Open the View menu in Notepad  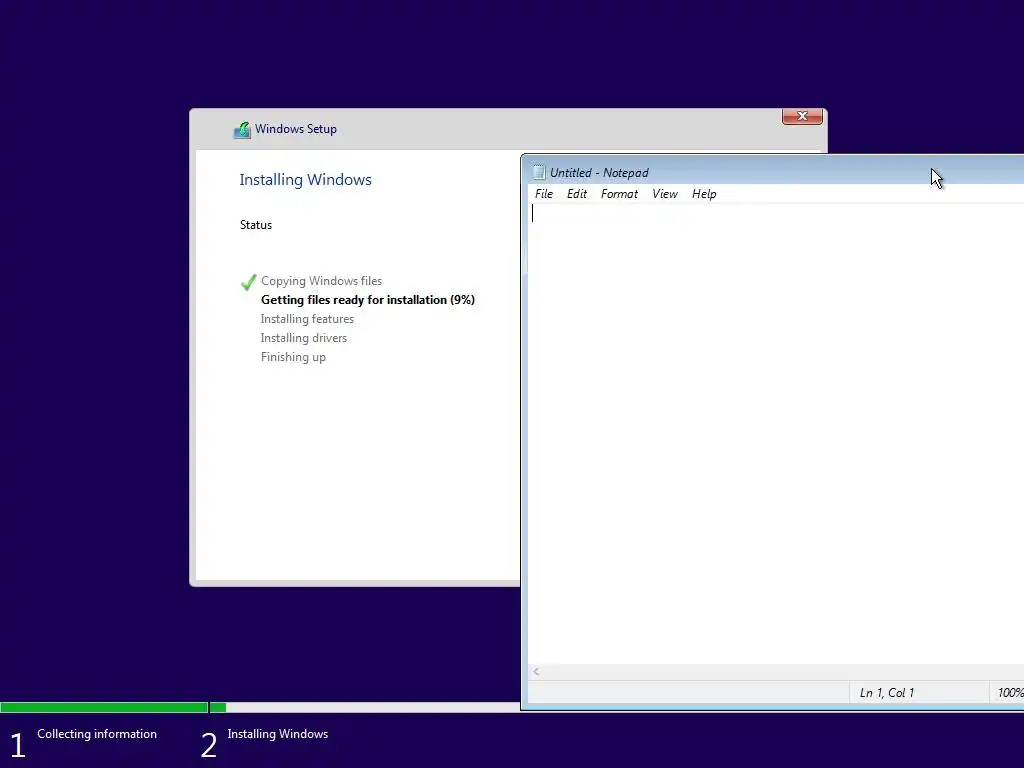[665, 194]
